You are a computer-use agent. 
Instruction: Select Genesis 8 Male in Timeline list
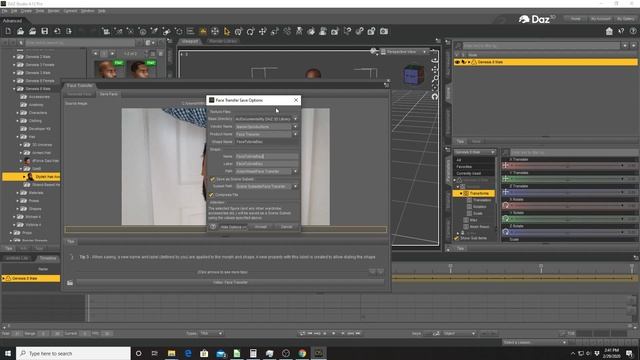(31, 278)
